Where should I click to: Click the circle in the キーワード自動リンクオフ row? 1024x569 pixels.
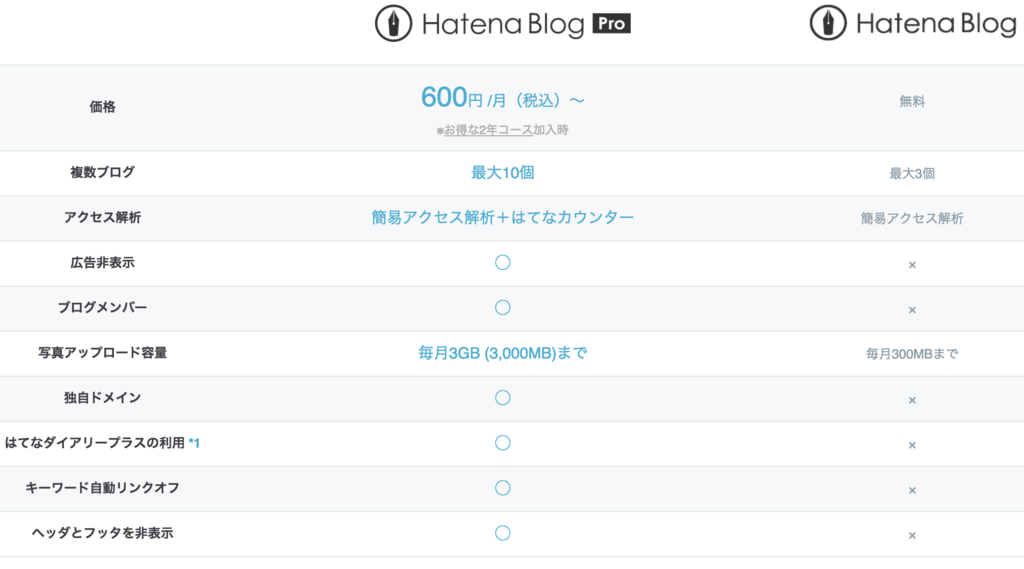pyautogui.click(x=503, y=487)
